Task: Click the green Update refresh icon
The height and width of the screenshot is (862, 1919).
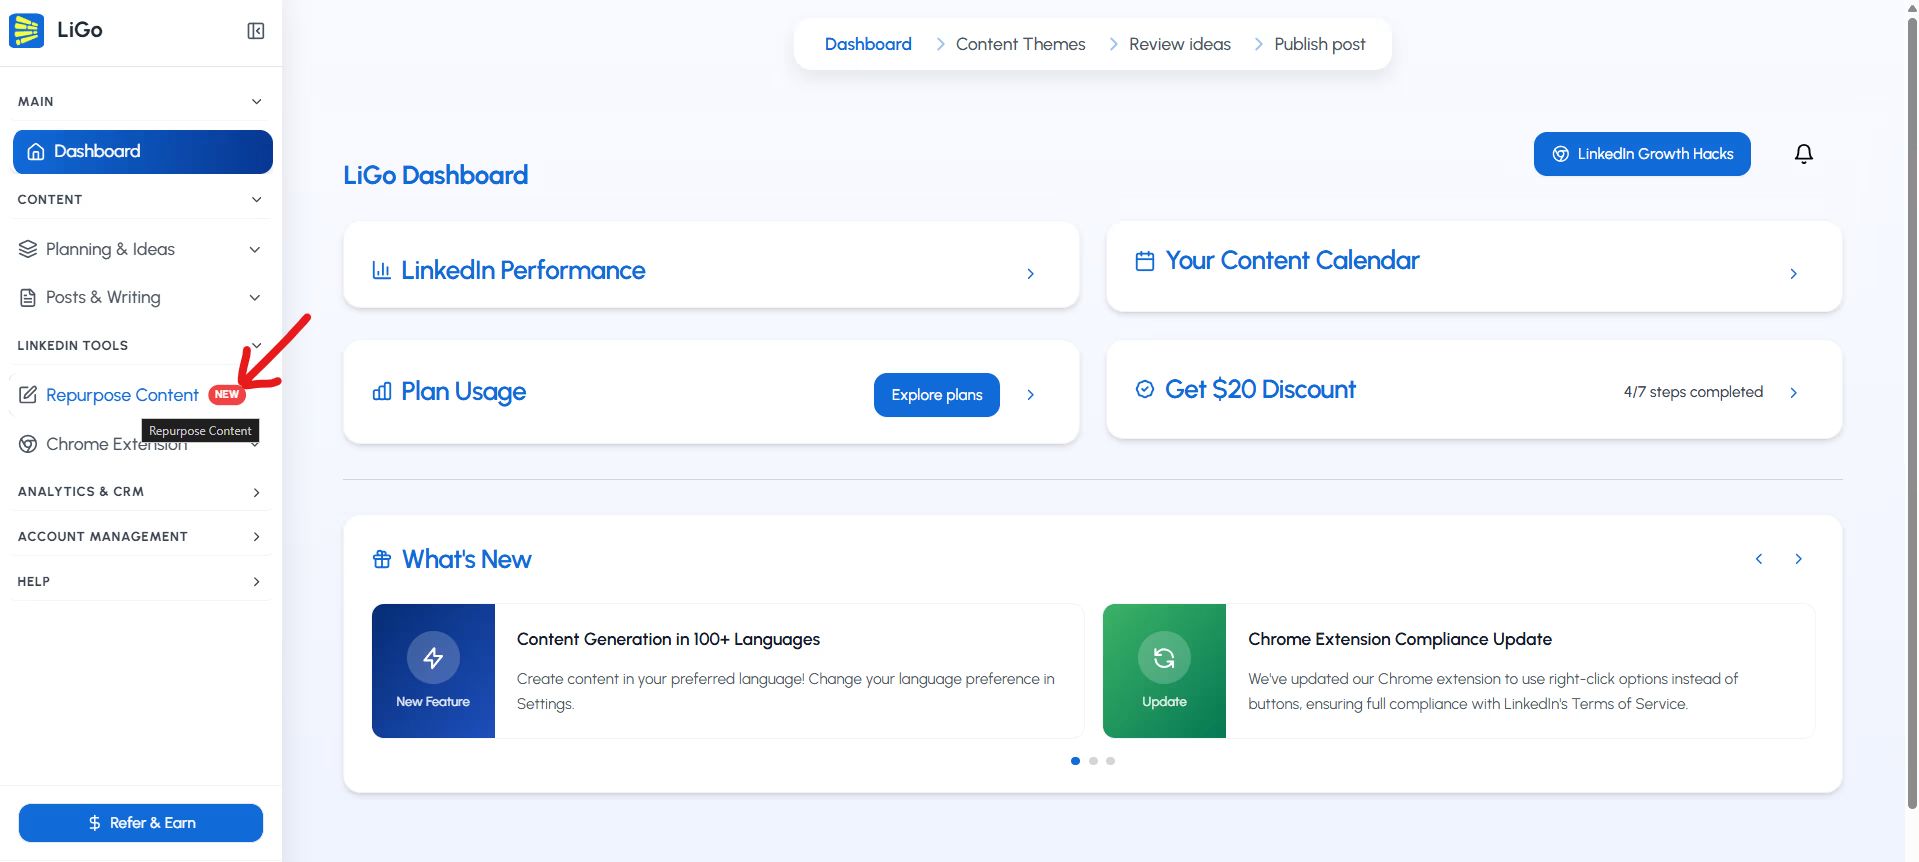Action: (1164, 658)
